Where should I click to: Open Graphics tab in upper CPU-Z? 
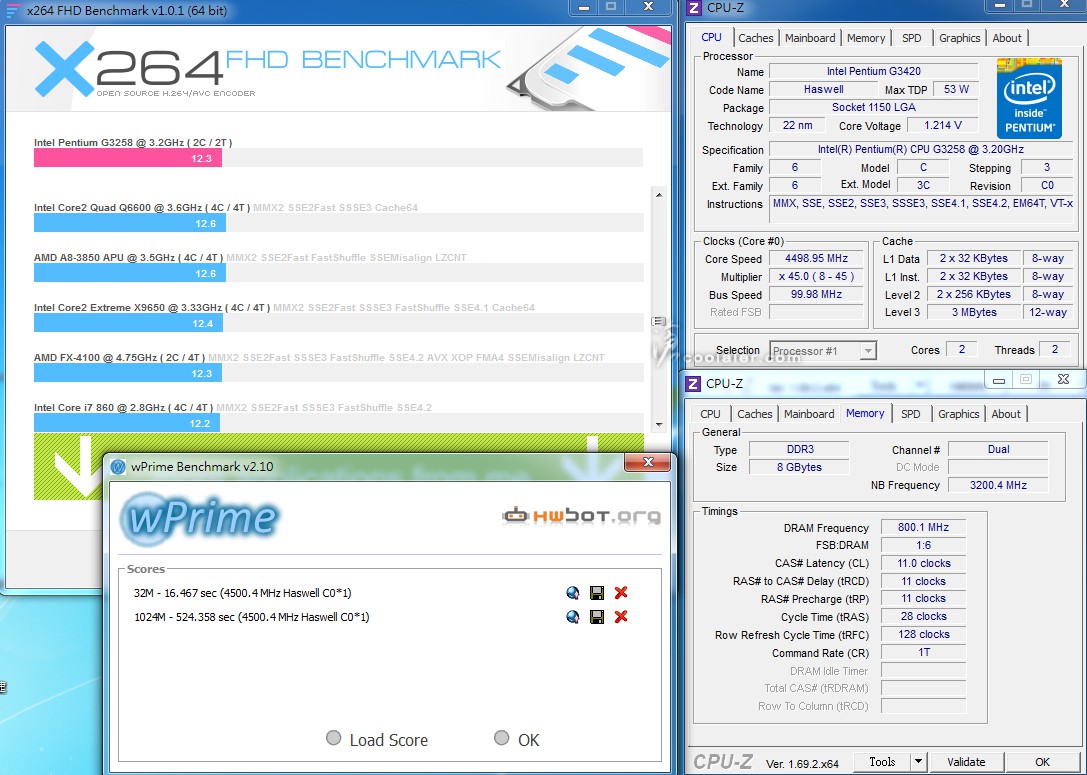(x=959, y=38)
